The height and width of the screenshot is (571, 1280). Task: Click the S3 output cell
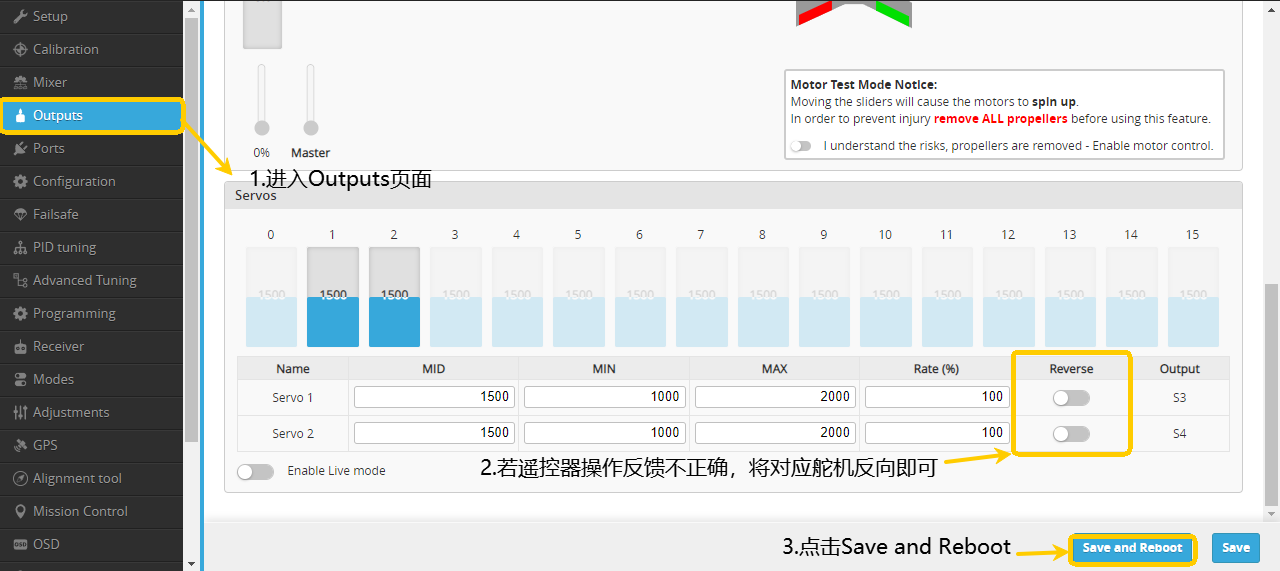tap(1180, 398)
